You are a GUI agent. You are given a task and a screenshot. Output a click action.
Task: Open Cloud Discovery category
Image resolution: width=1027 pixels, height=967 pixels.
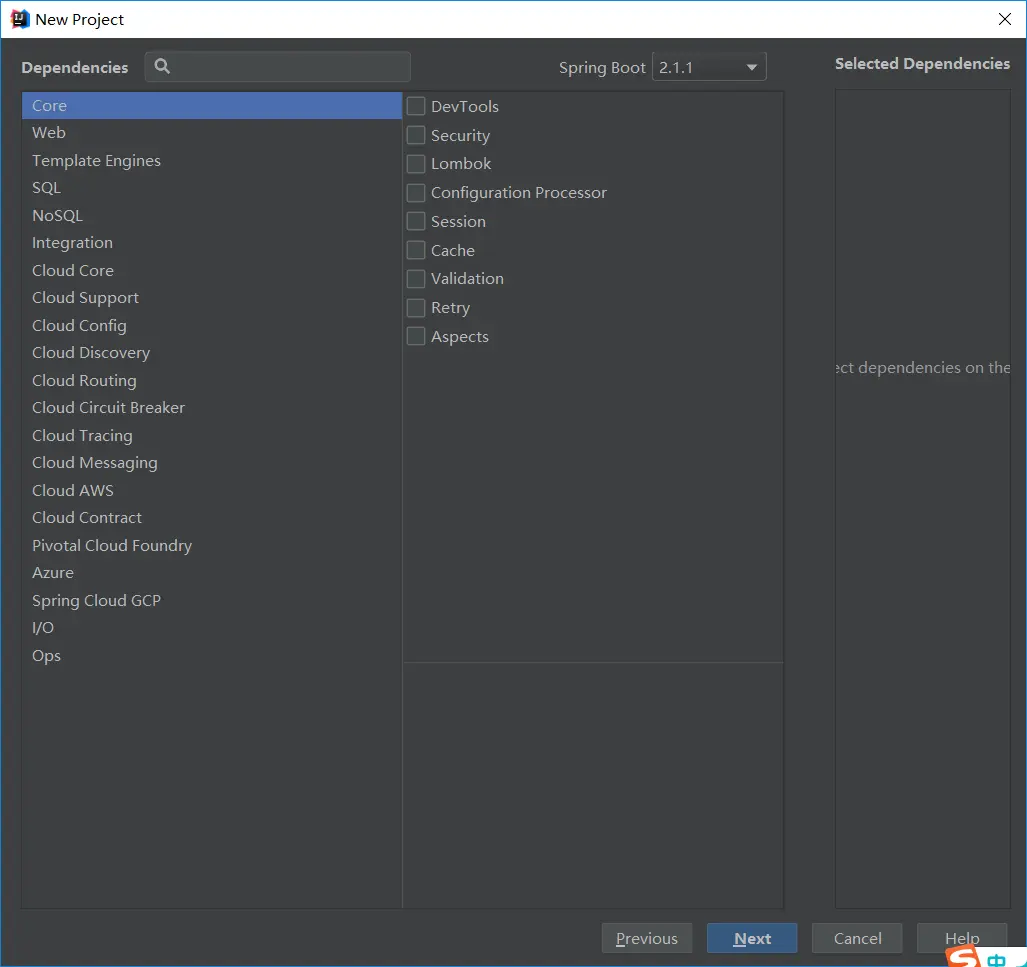point(212,353)
